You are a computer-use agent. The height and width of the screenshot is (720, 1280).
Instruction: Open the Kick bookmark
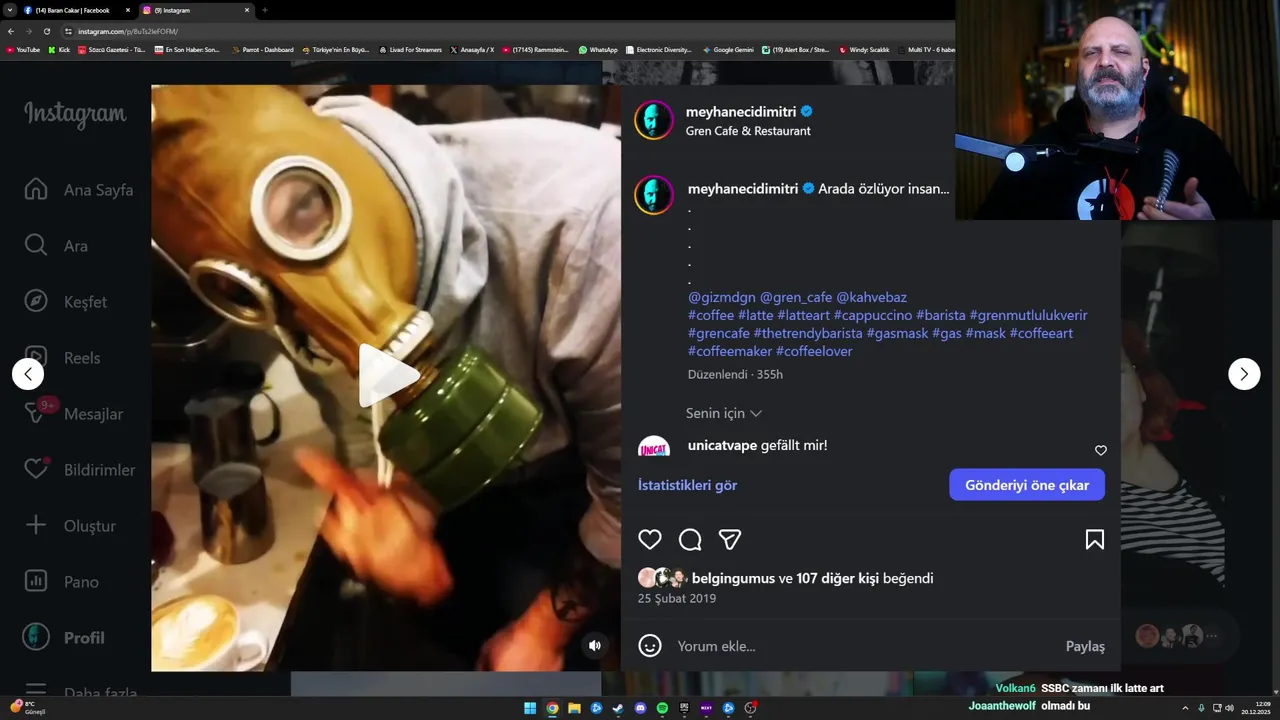coord(59,49)
